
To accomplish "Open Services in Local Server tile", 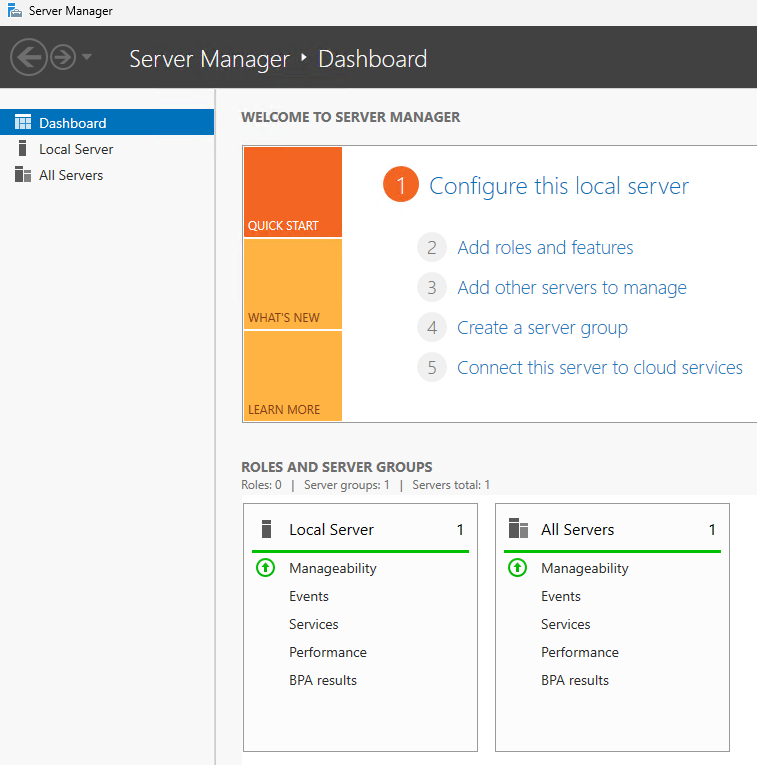I will 314,624.
